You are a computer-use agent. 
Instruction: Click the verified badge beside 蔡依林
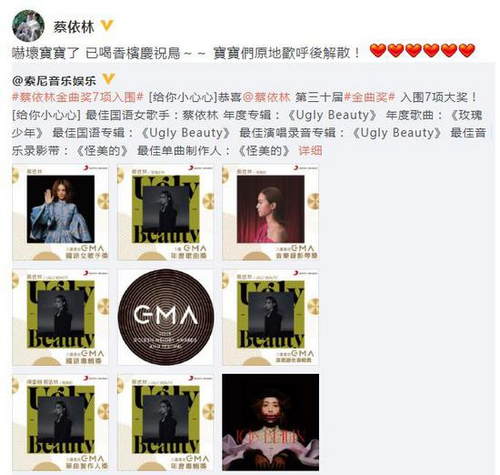pos(107,25)
